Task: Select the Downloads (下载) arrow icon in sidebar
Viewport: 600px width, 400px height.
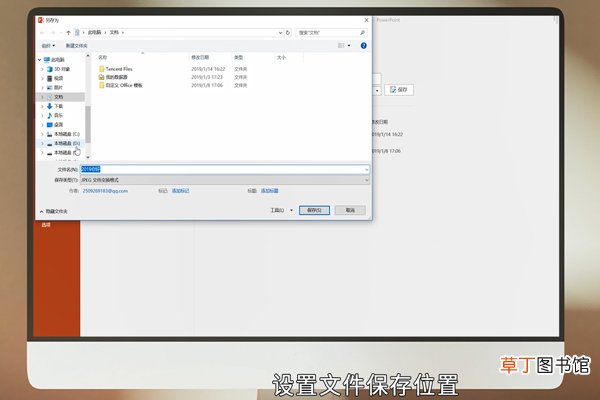Action: pyautogui.click(x=49, y=106)
